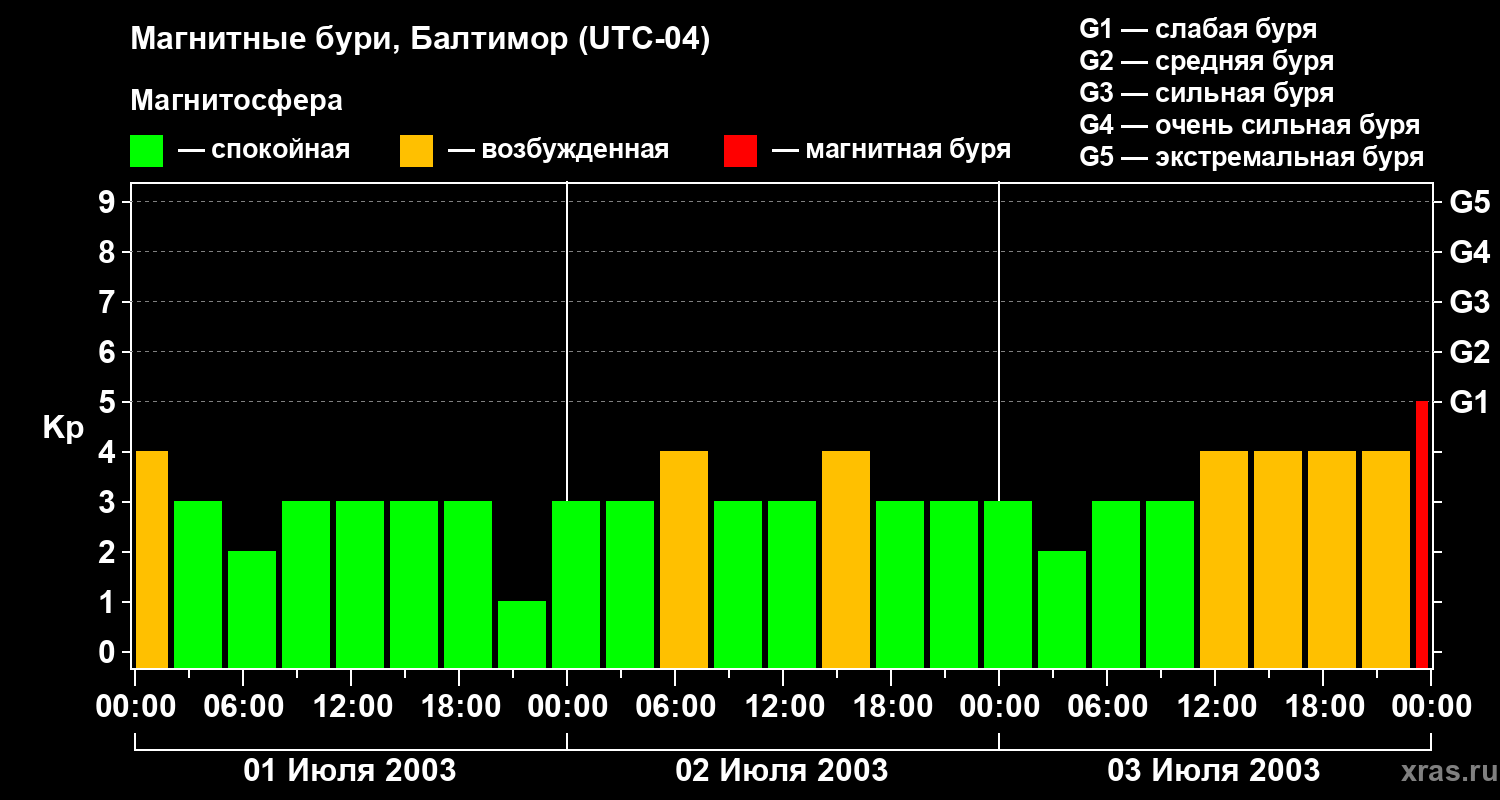This screenshot has width=1500, height=800.
Task: Click the '03 Июля 2003' date label
Action: [1214, 771]
